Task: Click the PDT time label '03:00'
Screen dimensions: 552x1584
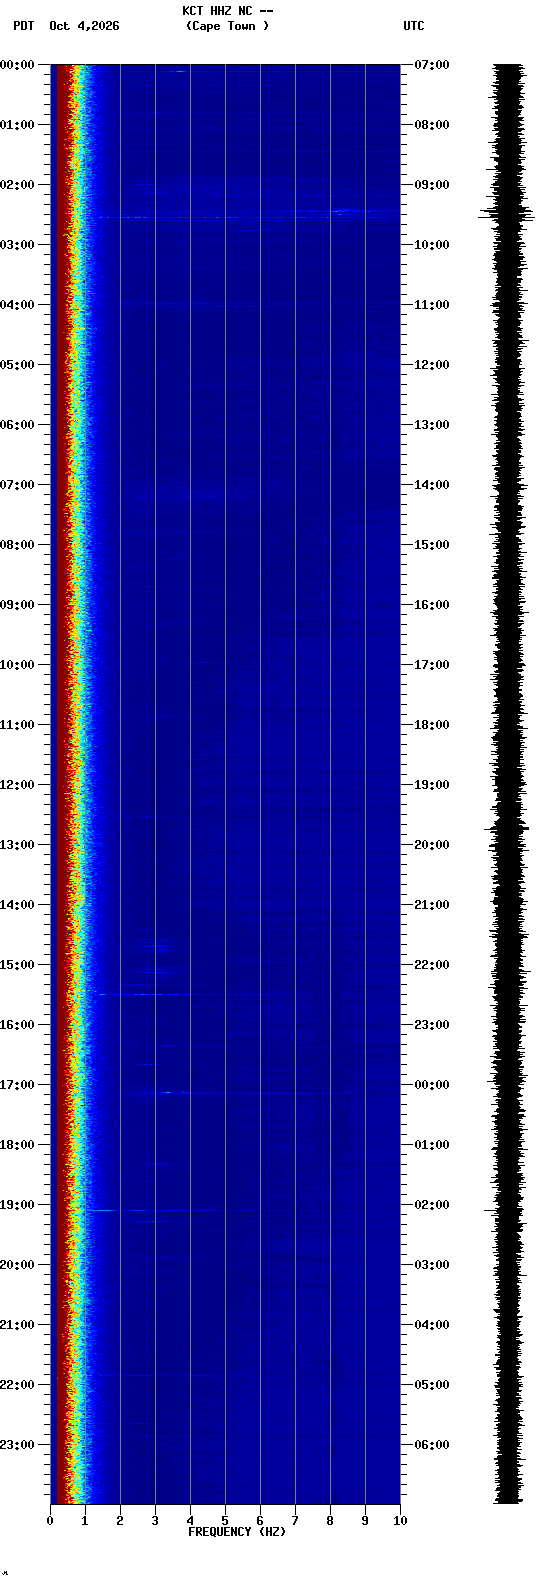Action: (x=17, y=245)
